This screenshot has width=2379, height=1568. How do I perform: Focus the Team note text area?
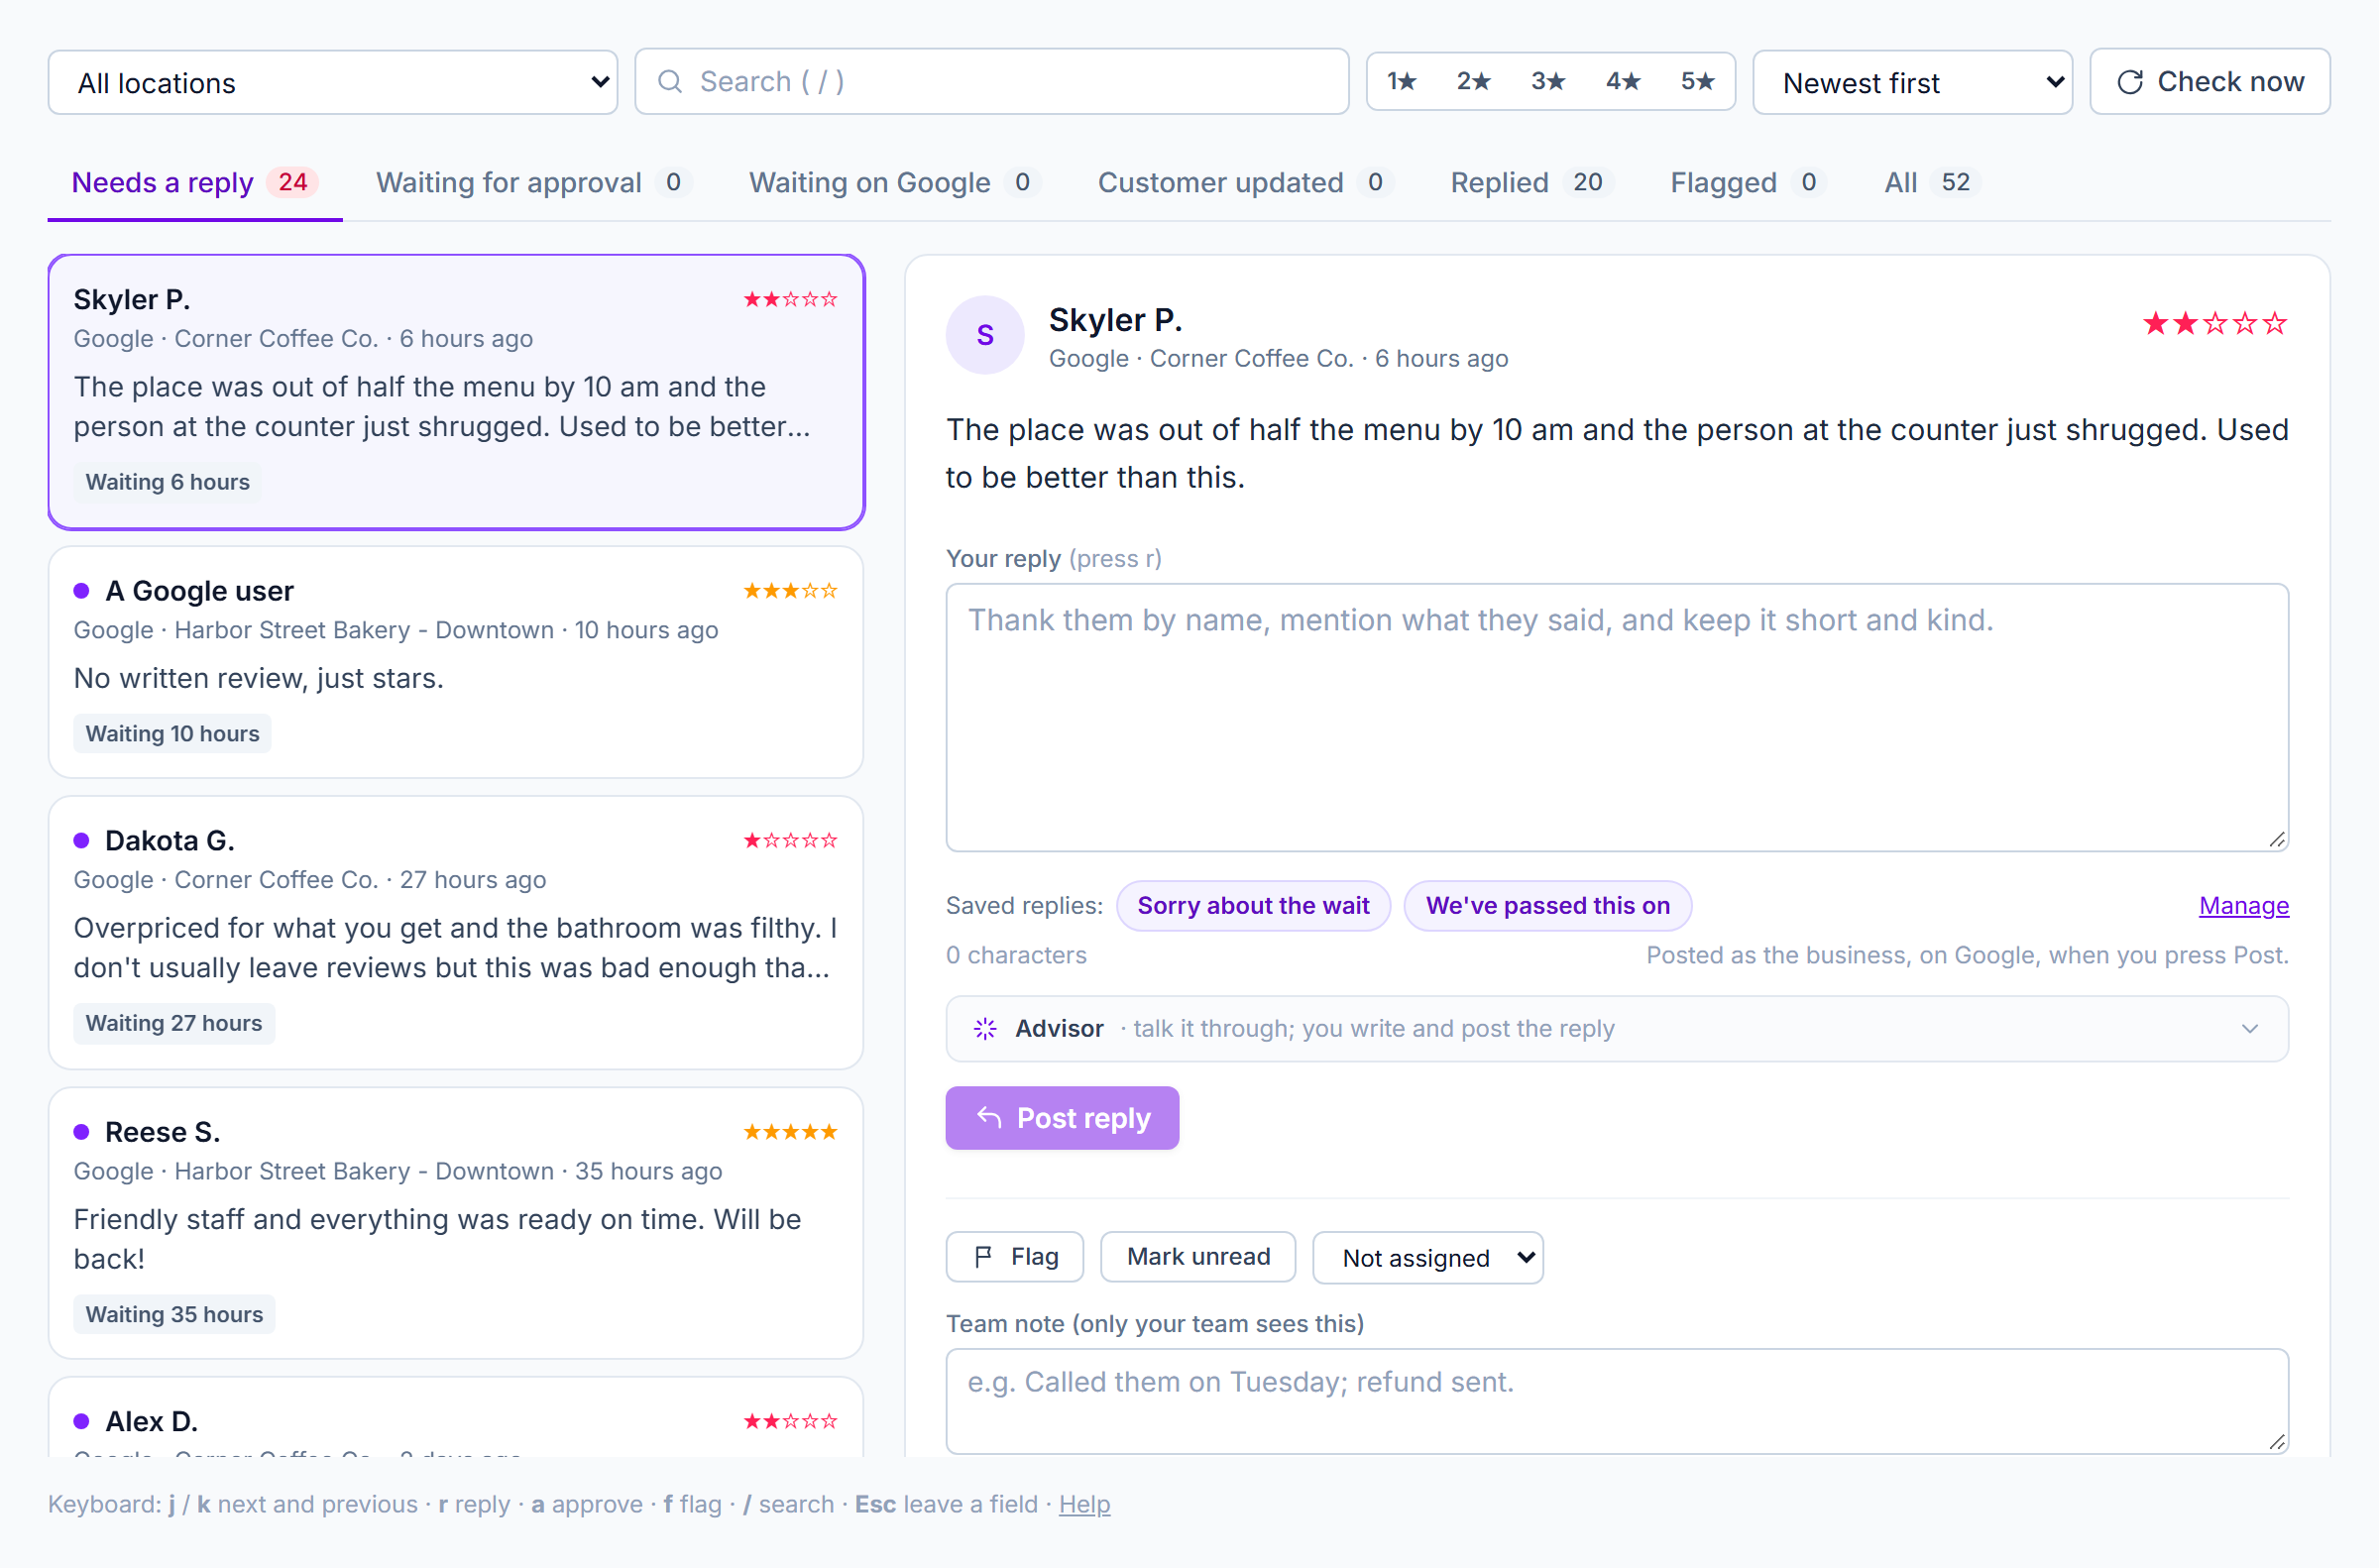pos(1617,1401)
